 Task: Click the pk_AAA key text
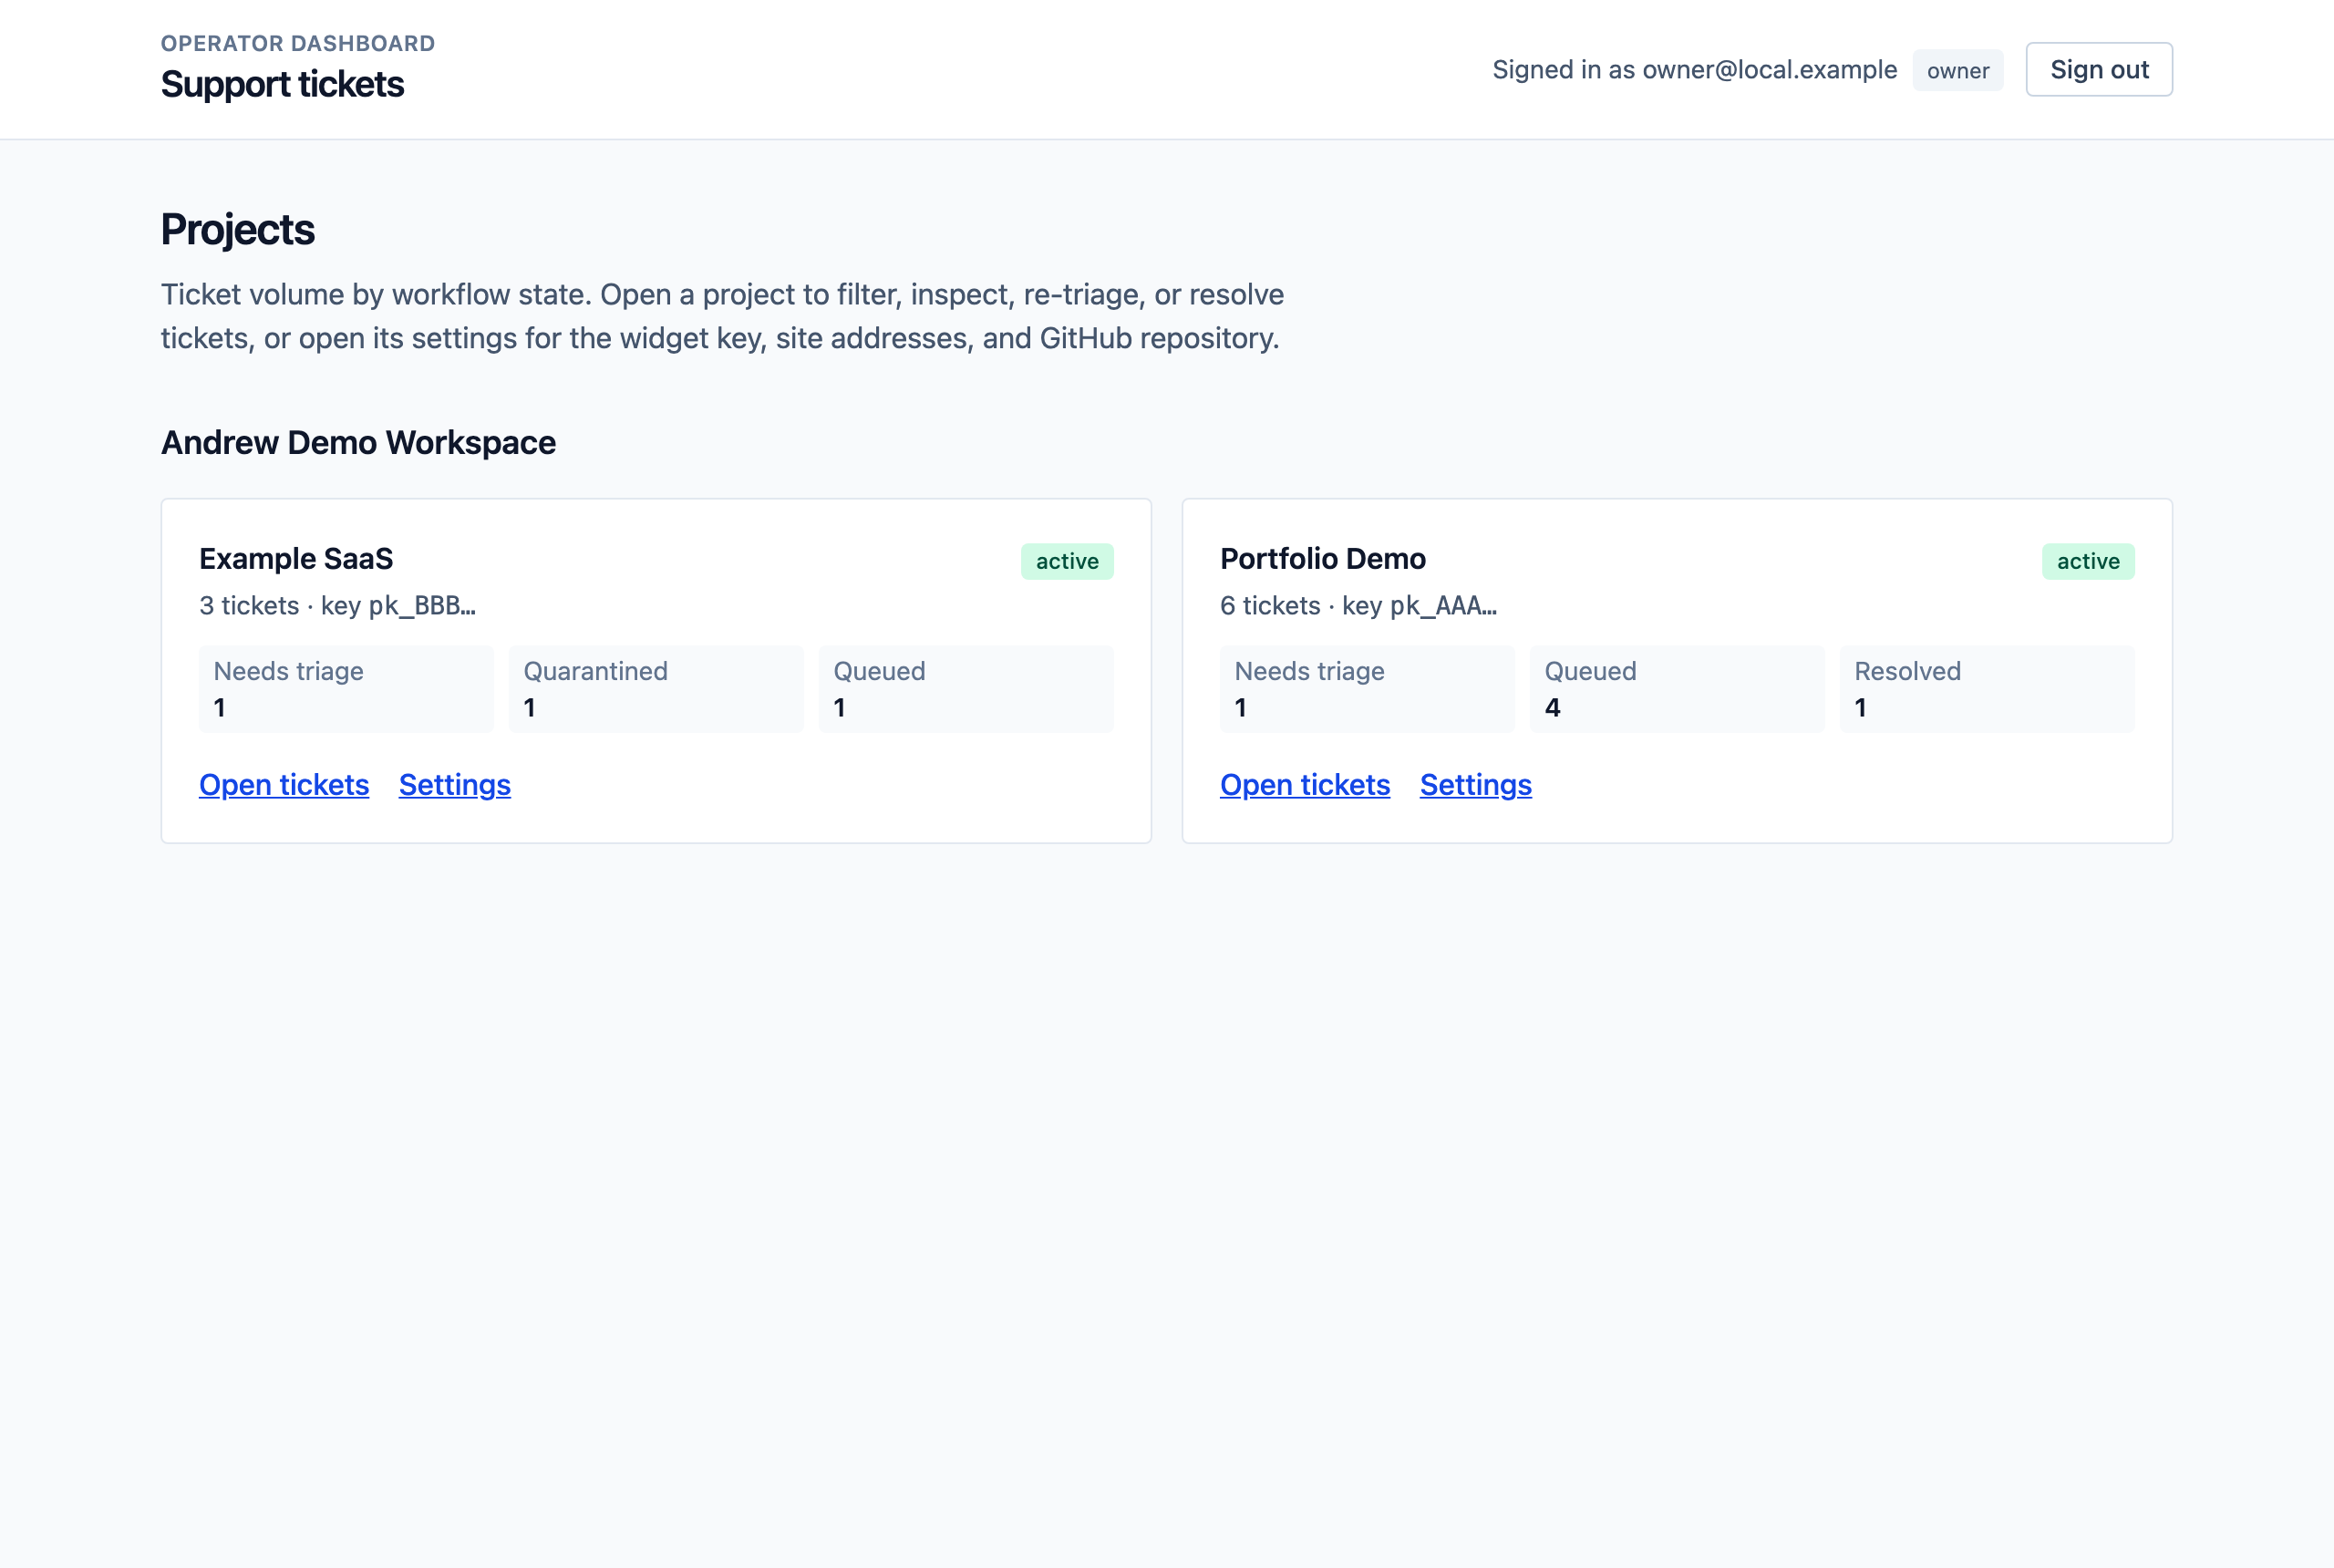(1443, 606)
